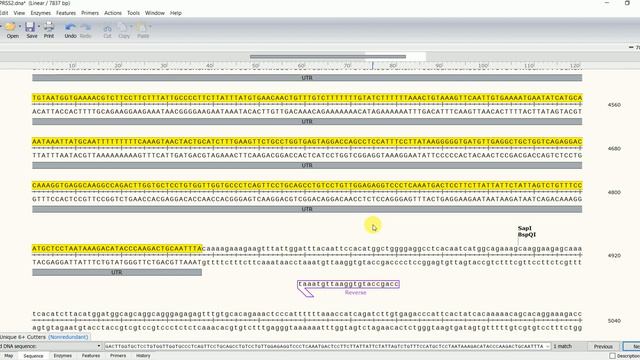Click the cursor position marker on ruler

[x=372, y=65]
